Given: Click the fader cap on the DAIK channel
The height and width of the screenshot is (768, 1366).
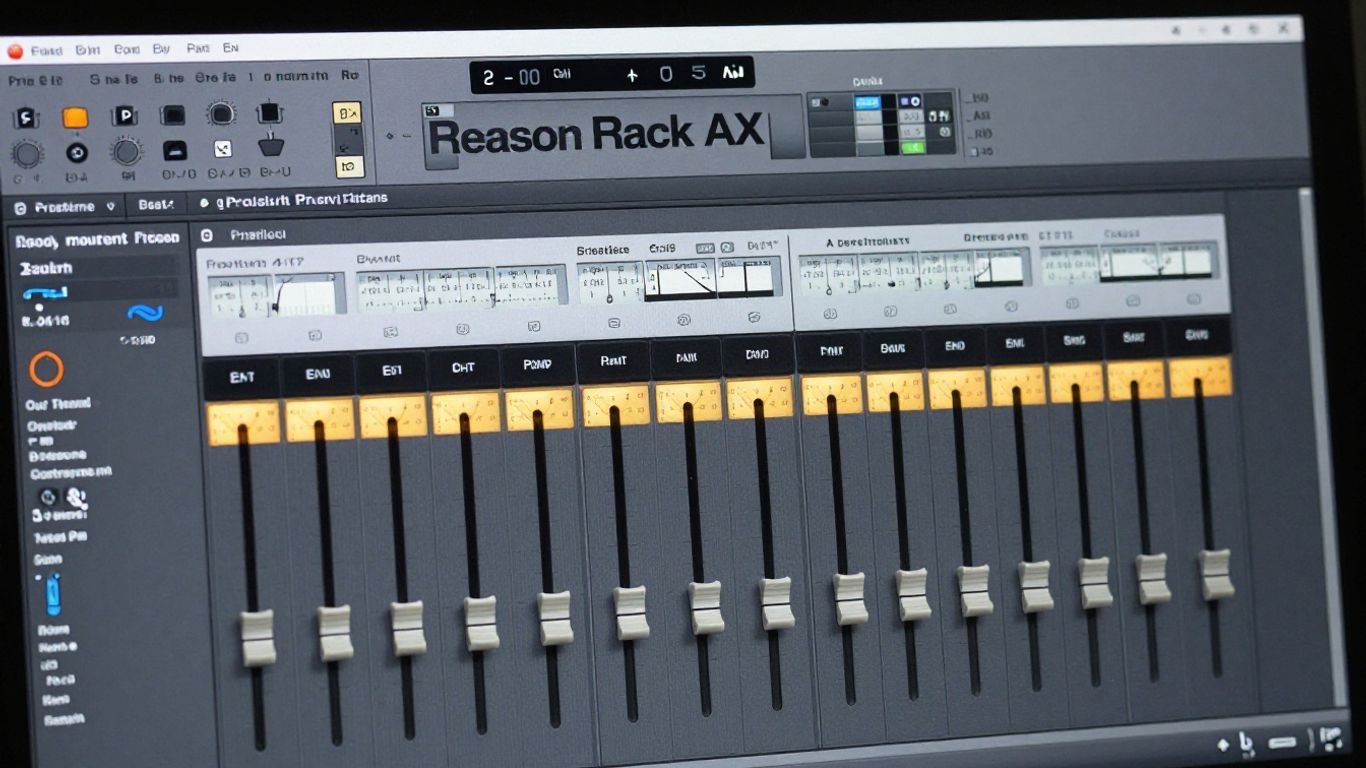Looking at the screenshot, I should pos(705,608).
